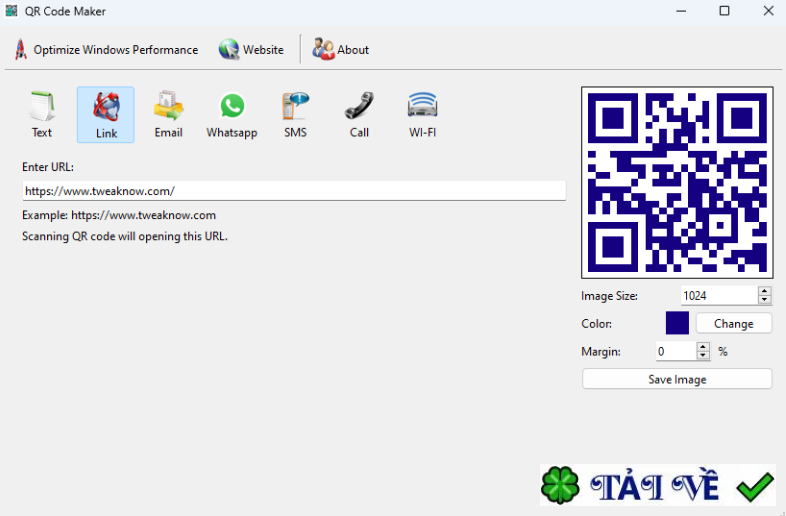Pick the SMS QR type icon

295,114
